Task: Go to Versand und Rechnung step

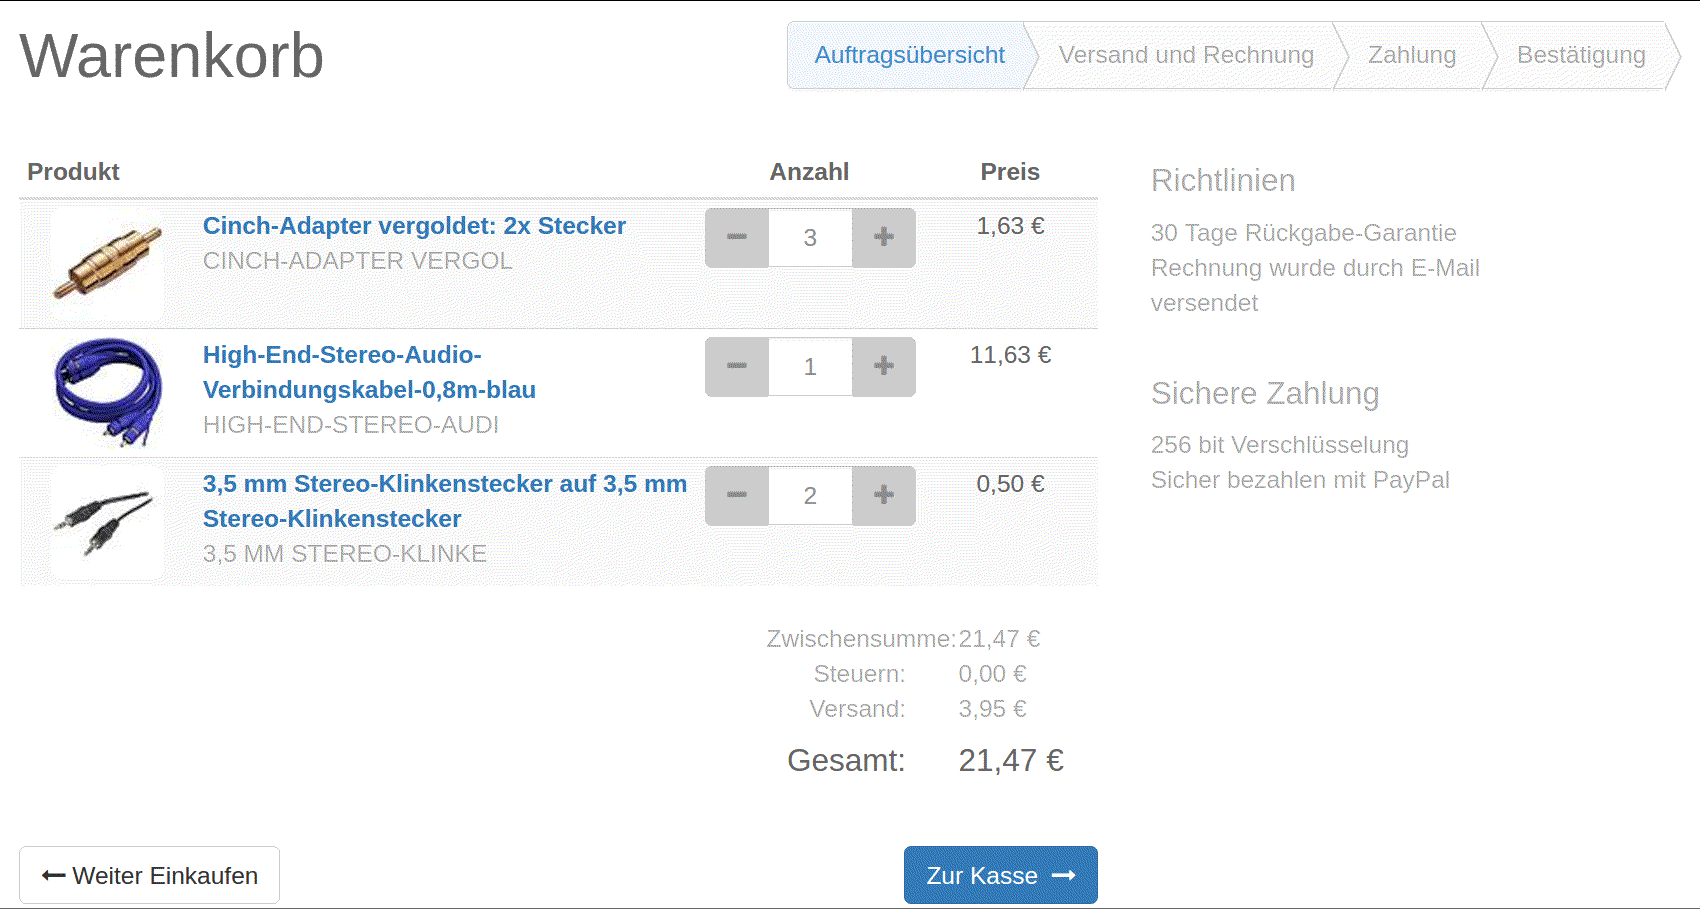Action: click(1186, 56)
